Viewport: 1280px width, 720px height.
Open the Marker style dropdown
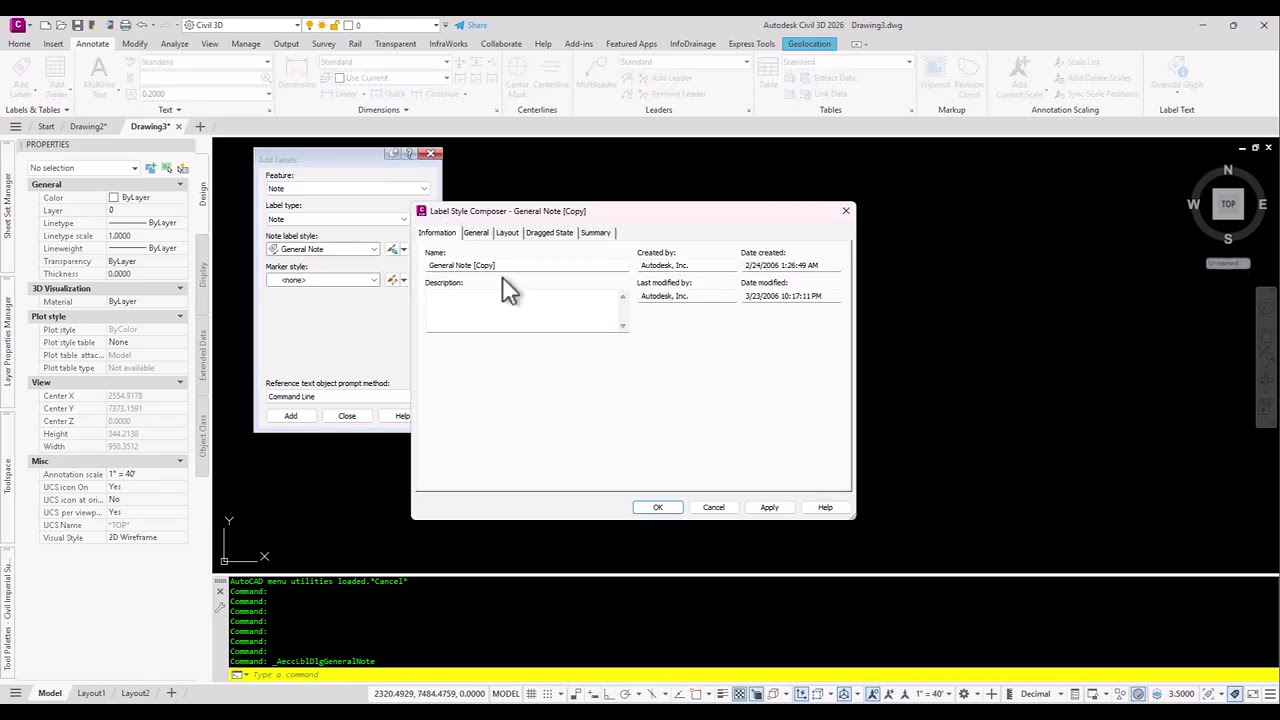click(x=374, y=280)
